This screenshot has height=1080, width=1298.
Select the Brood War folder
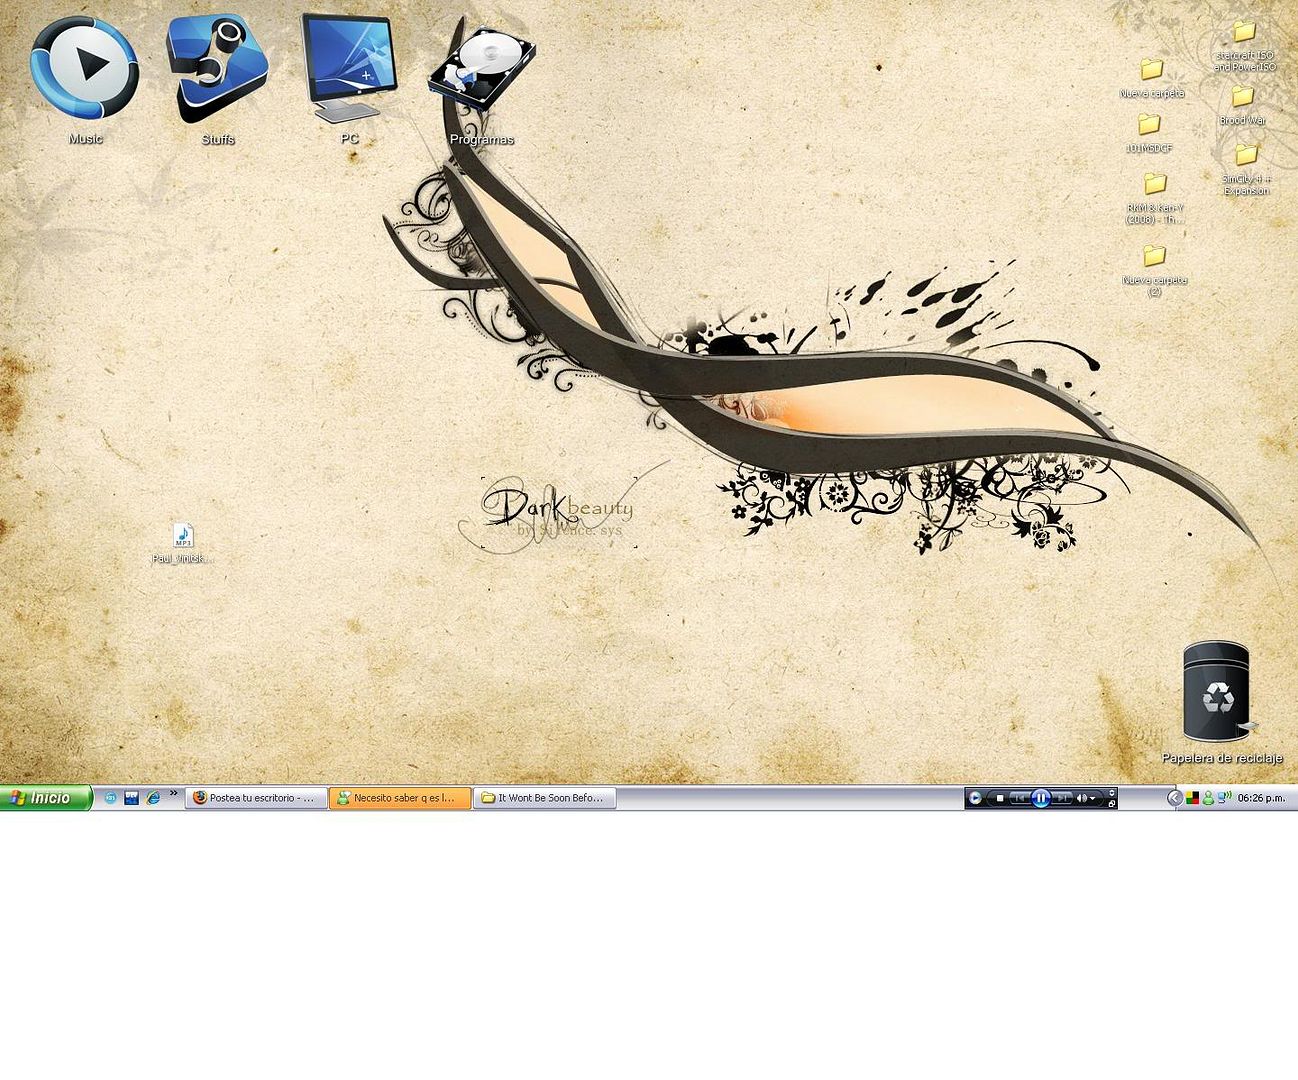point(1242,98)
